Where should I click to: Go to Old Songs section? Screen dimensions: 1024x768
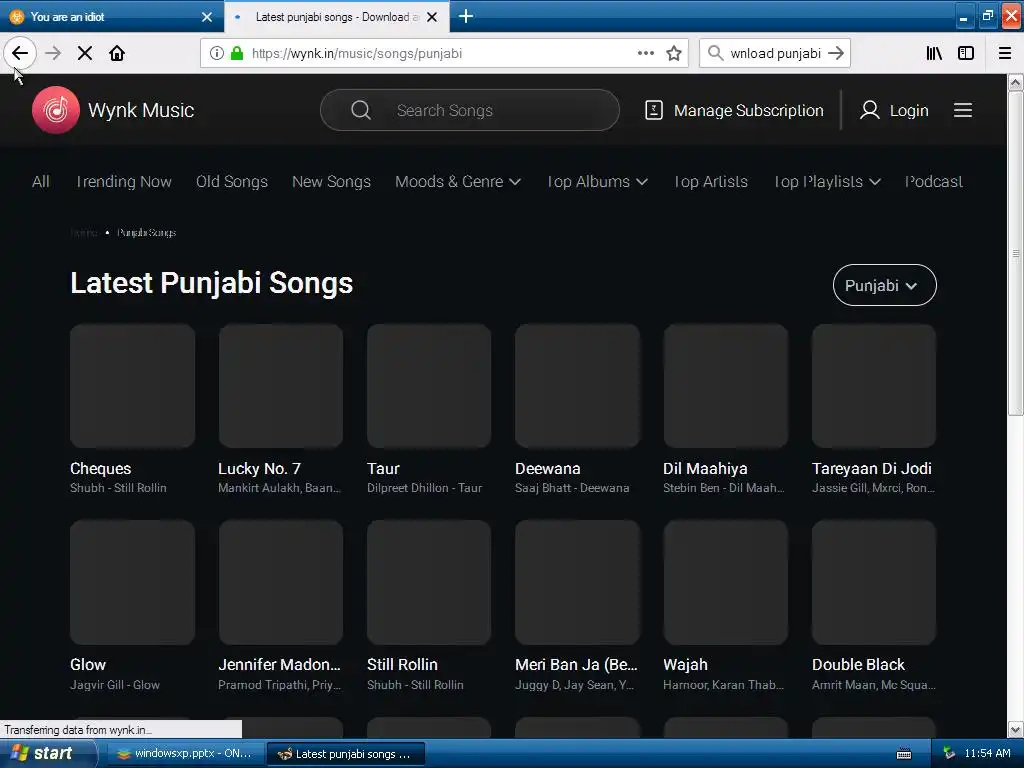(x=232, y=182)
